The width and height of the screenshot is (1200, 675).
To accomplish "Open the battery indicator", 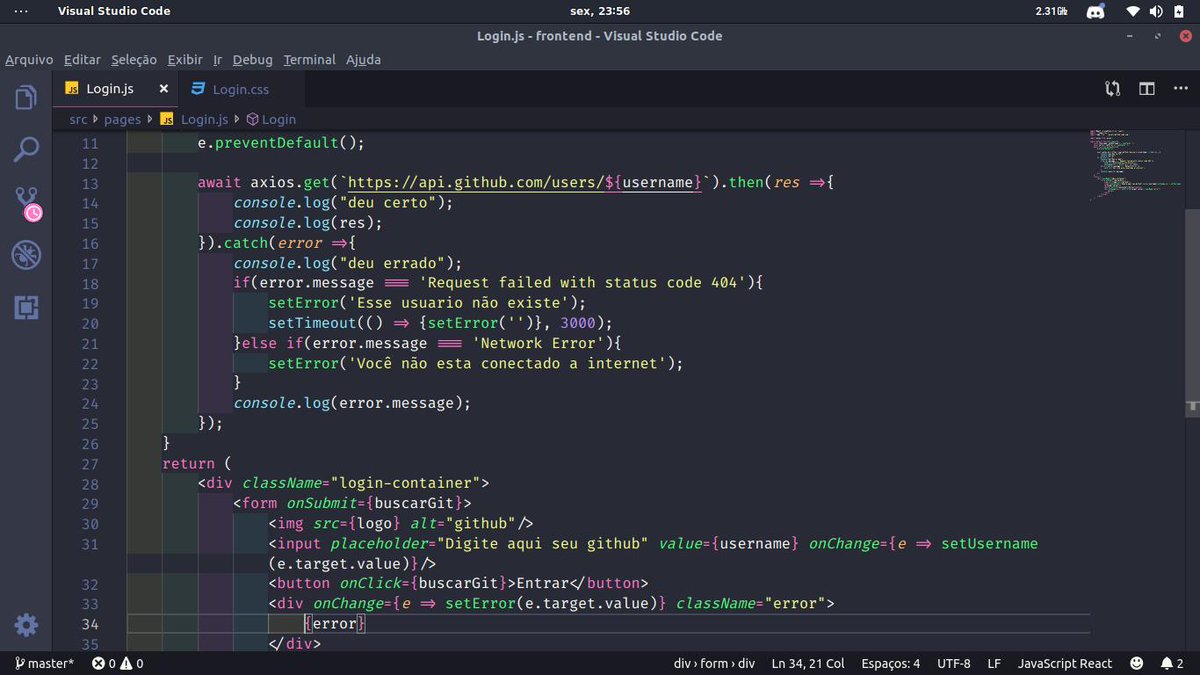I will 1181,11.
